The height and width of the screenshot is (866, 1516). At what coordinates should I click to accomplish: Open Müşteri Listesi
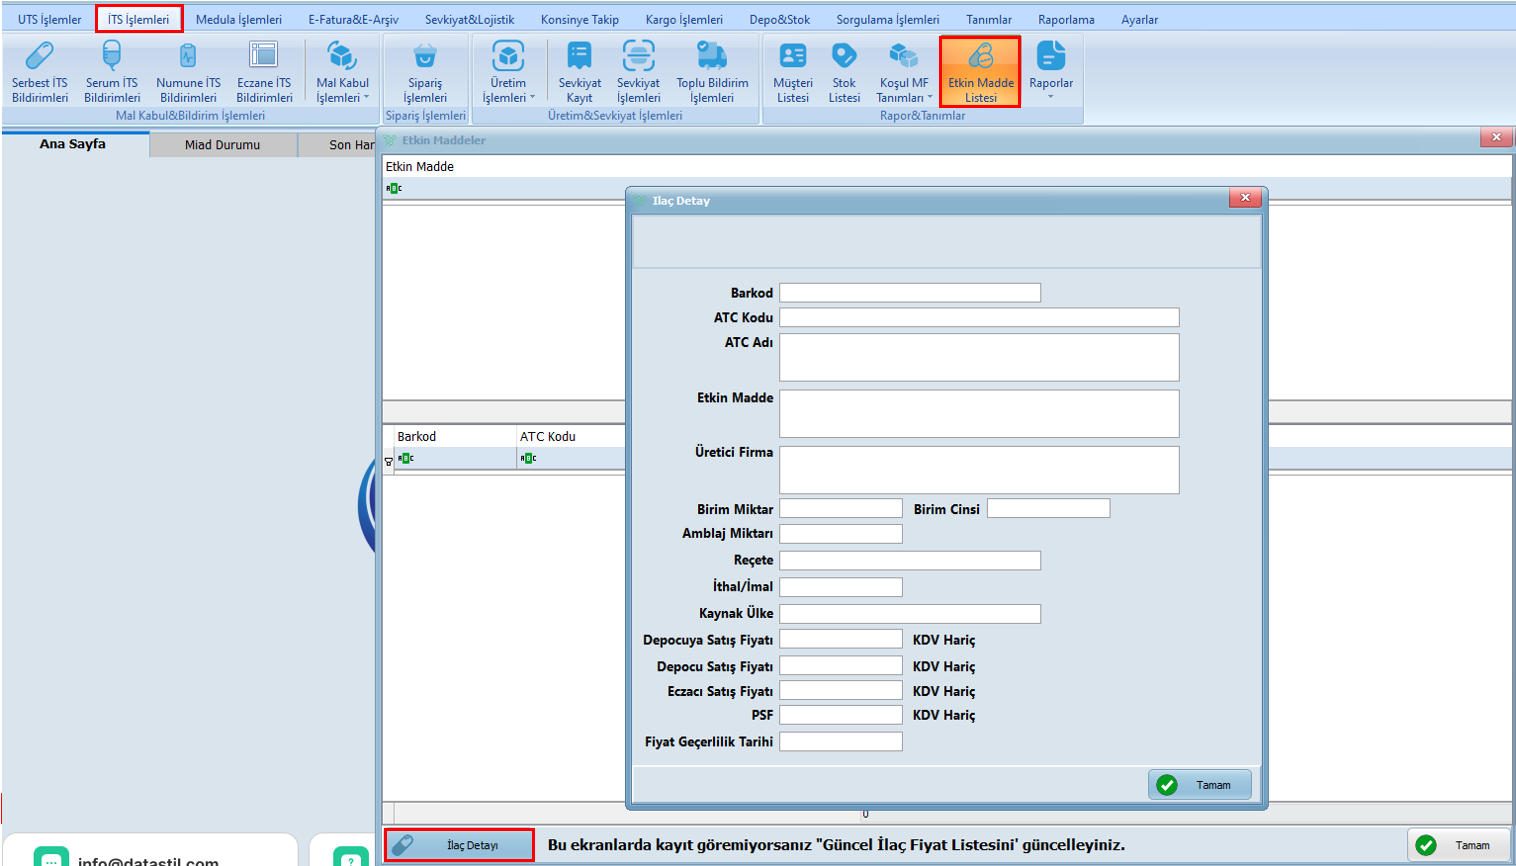click(792, 72)
